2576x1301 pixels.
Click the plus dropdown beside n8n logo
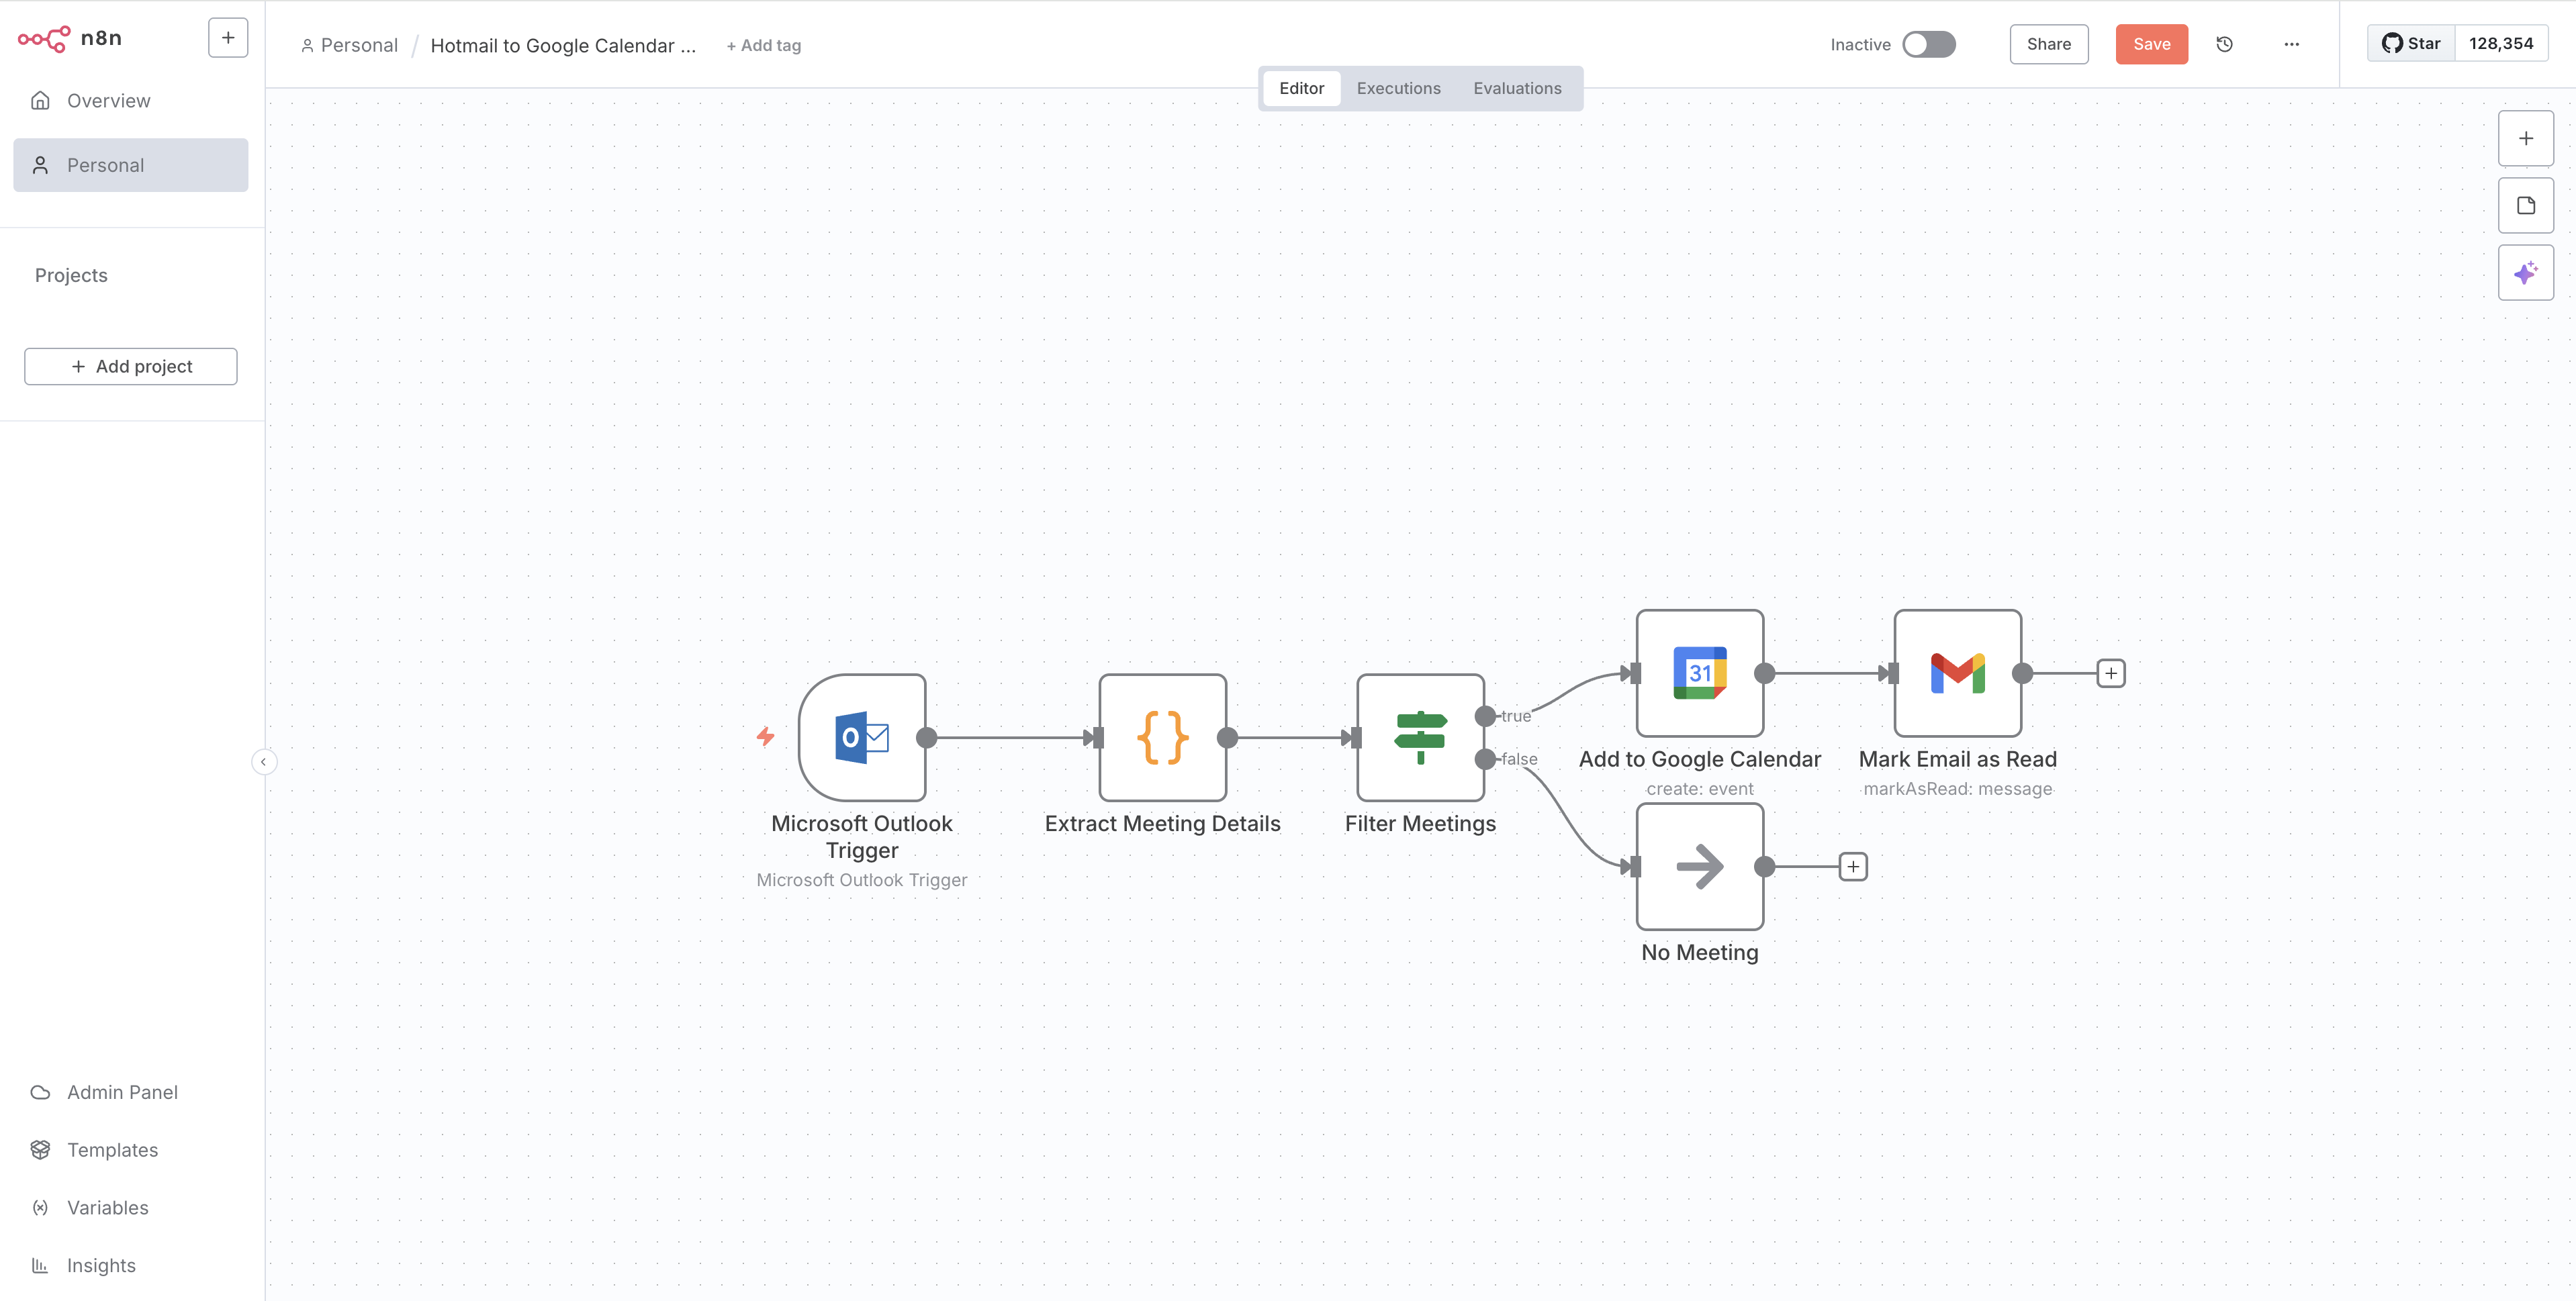pyautogui.click(x=228, y=38)
